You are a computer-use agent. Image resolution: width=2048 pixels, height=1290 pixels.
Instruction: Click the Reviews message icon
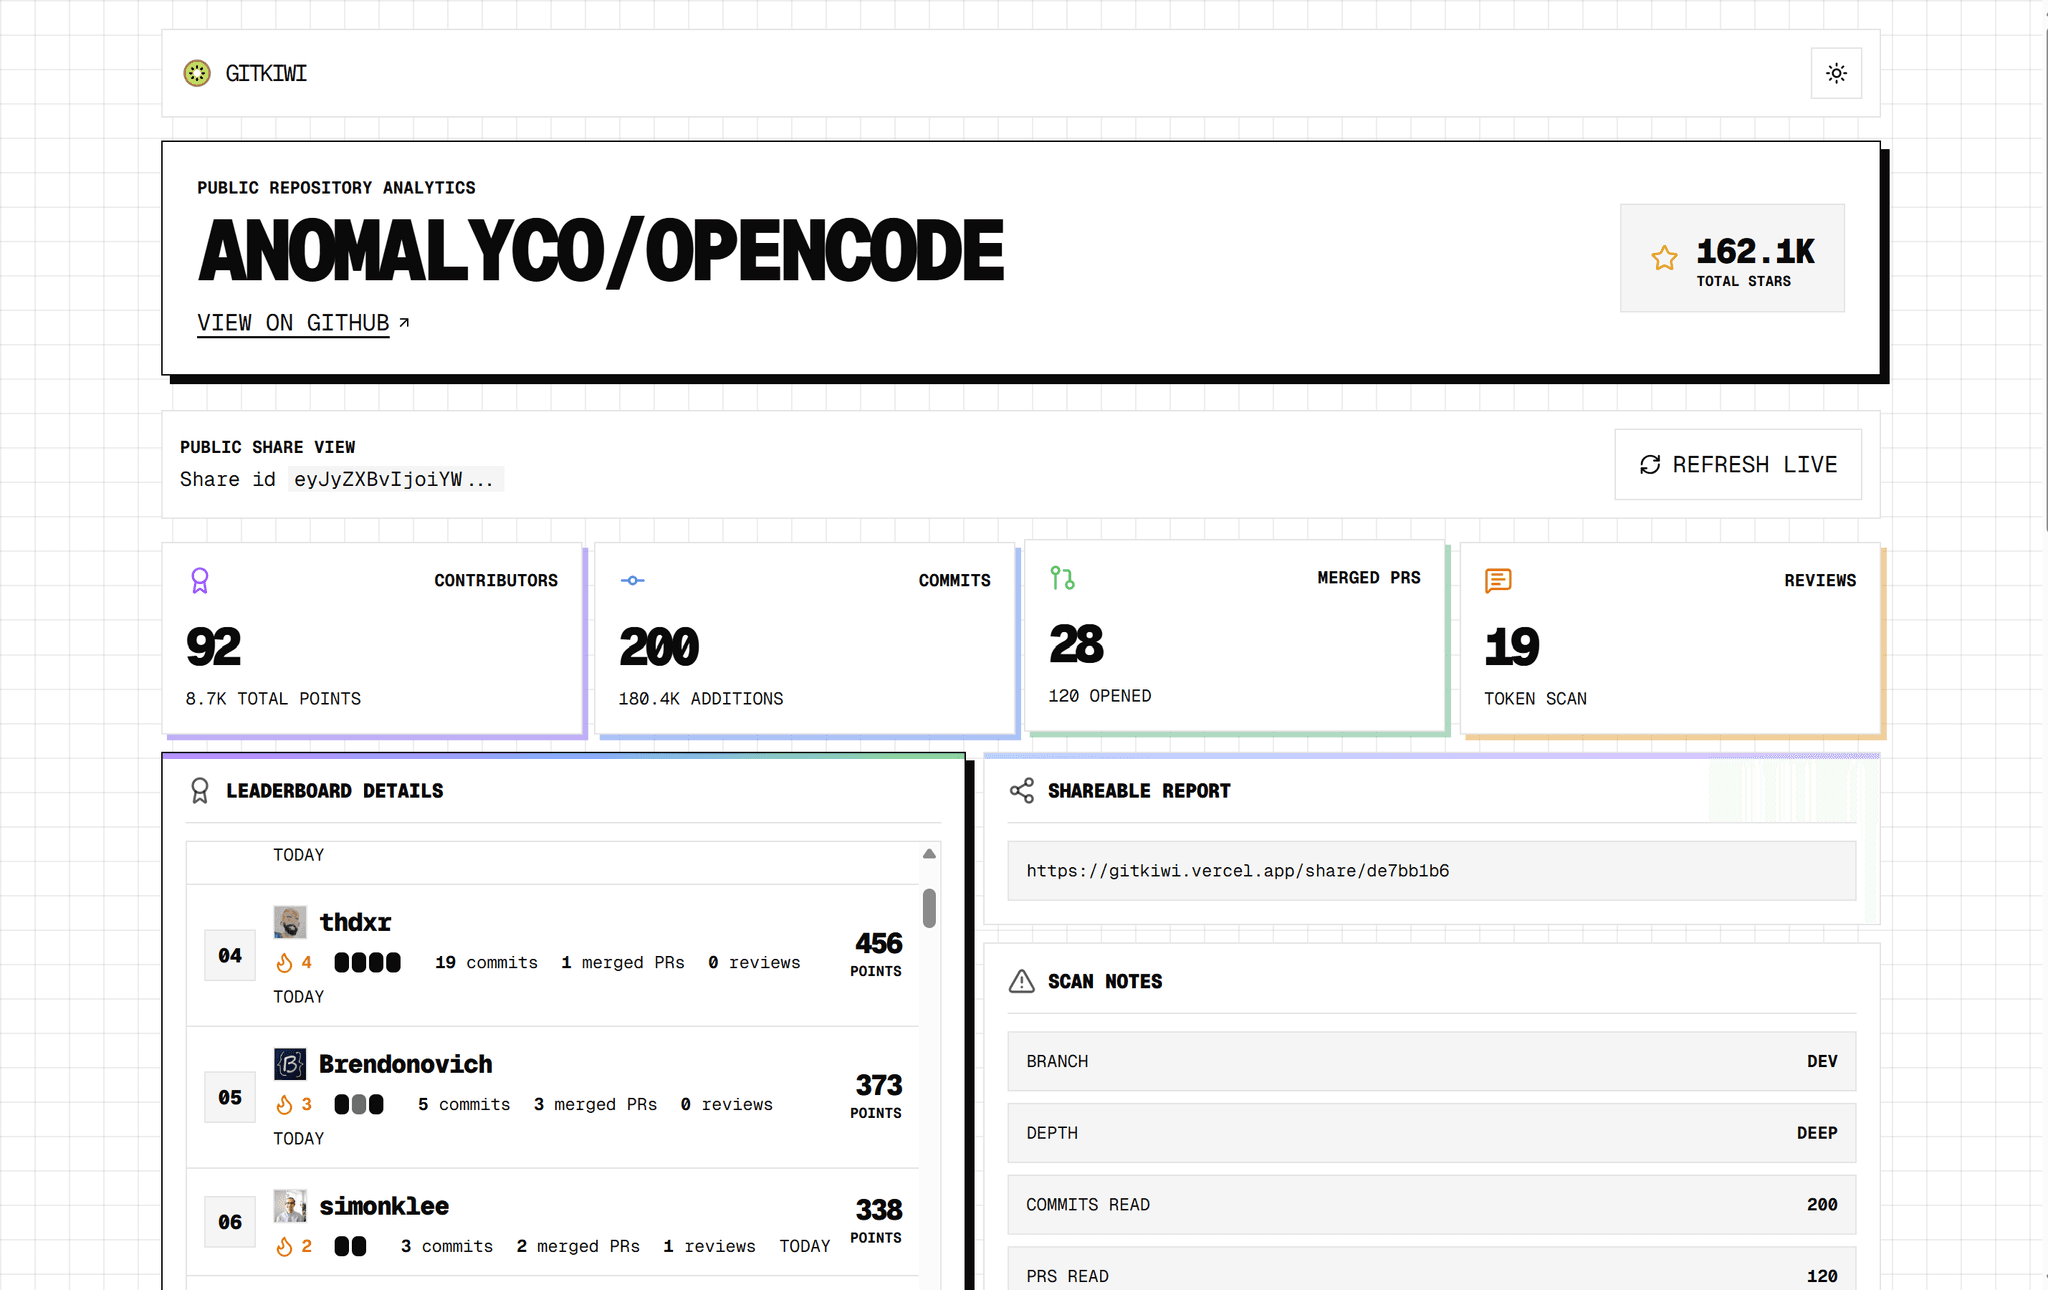click(1498, 580)
